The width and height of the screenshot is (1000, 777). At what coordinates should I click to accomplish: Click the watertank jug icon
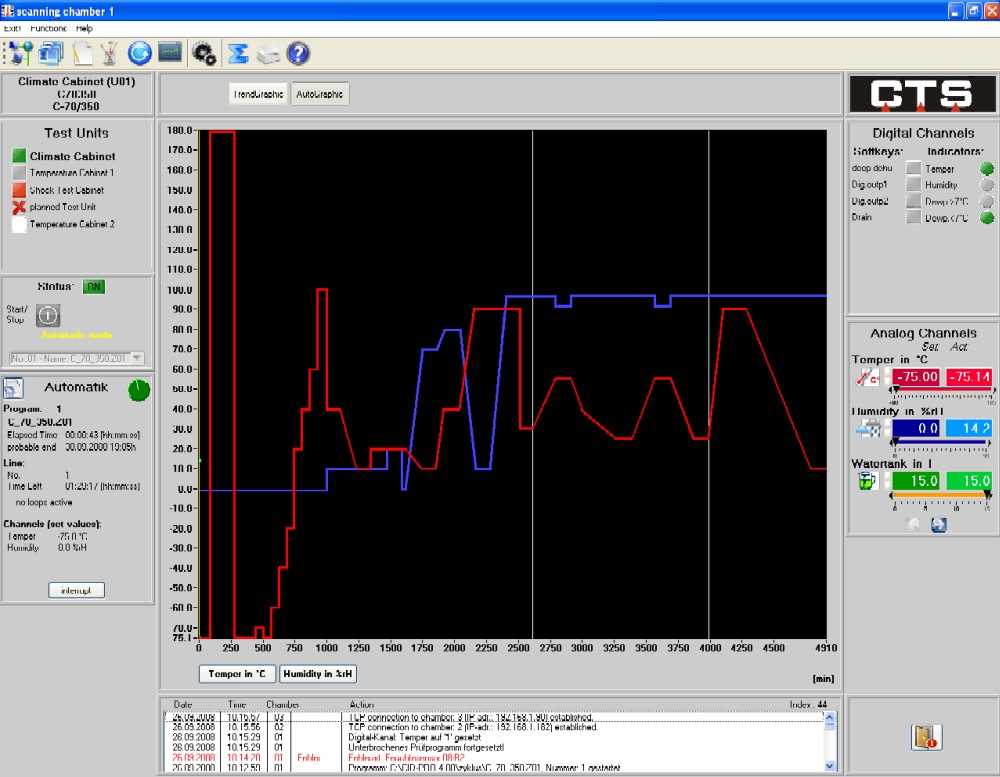point(867,480)
